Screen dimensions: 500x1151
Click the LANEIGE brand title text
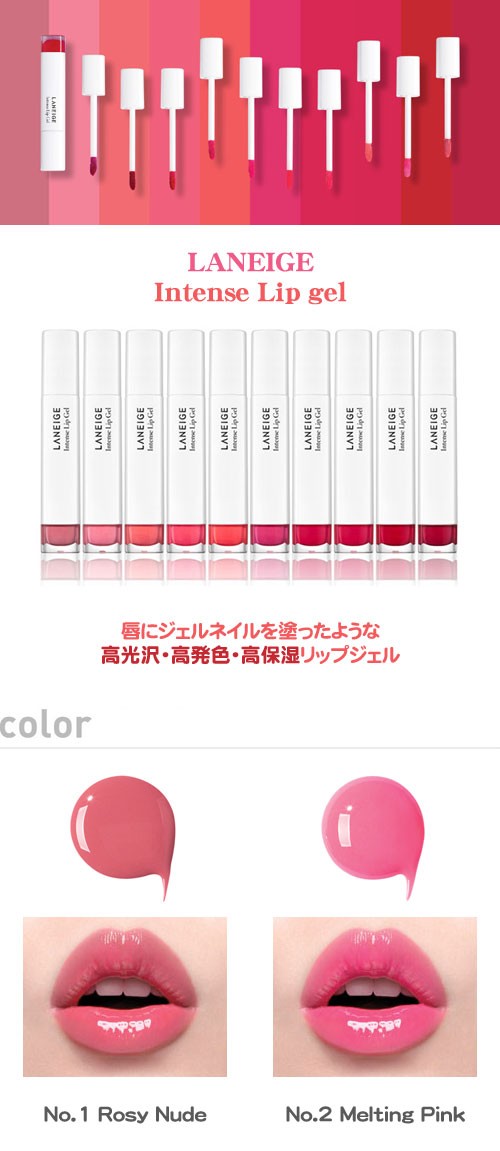[250, 262]
